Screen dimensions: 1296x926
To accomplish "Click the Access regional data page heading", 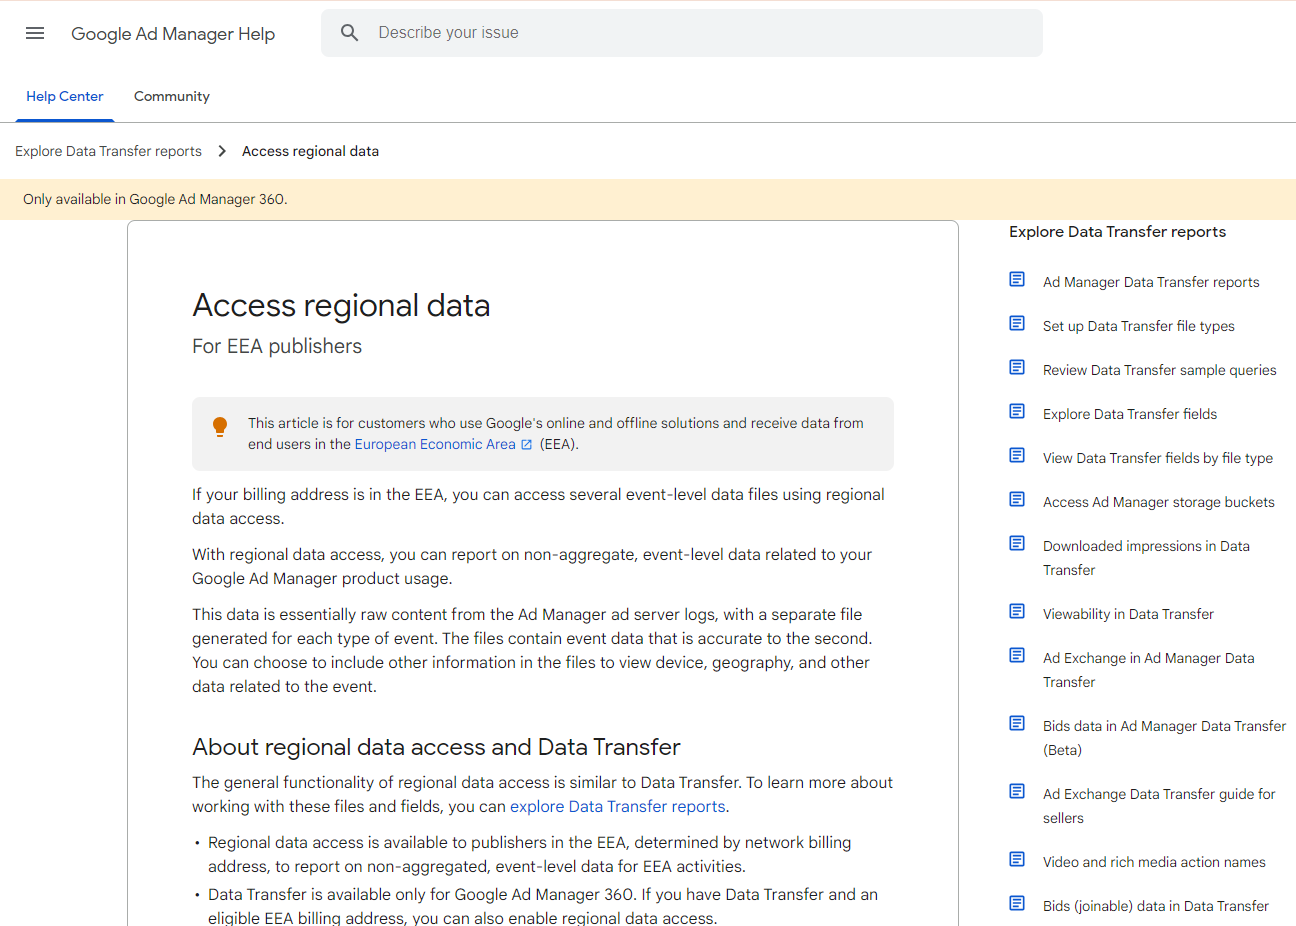I will pos(341,305).
